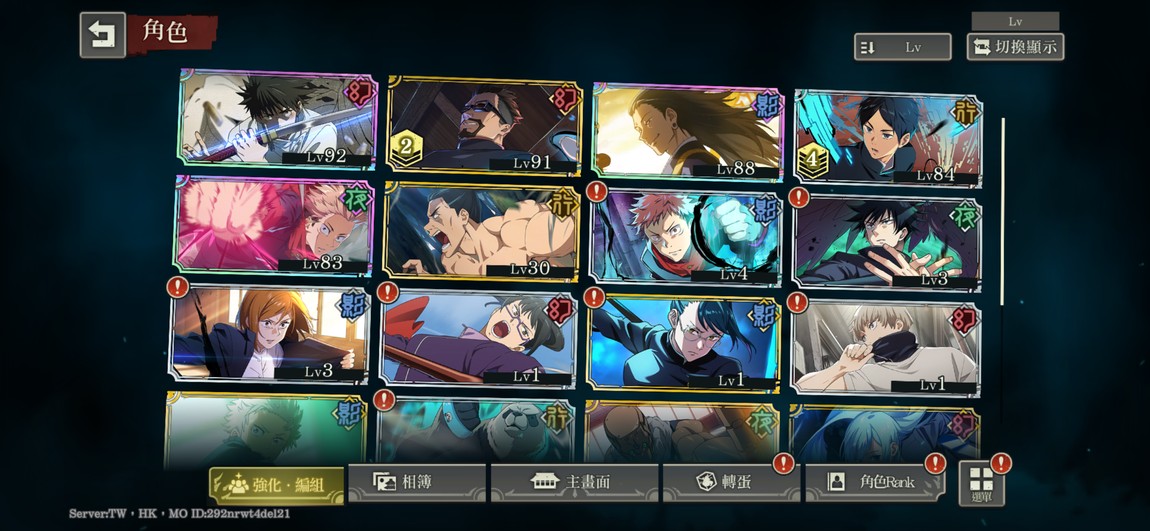Open the Lv sort dropdown
The image size is (1150, 531).
903,47
